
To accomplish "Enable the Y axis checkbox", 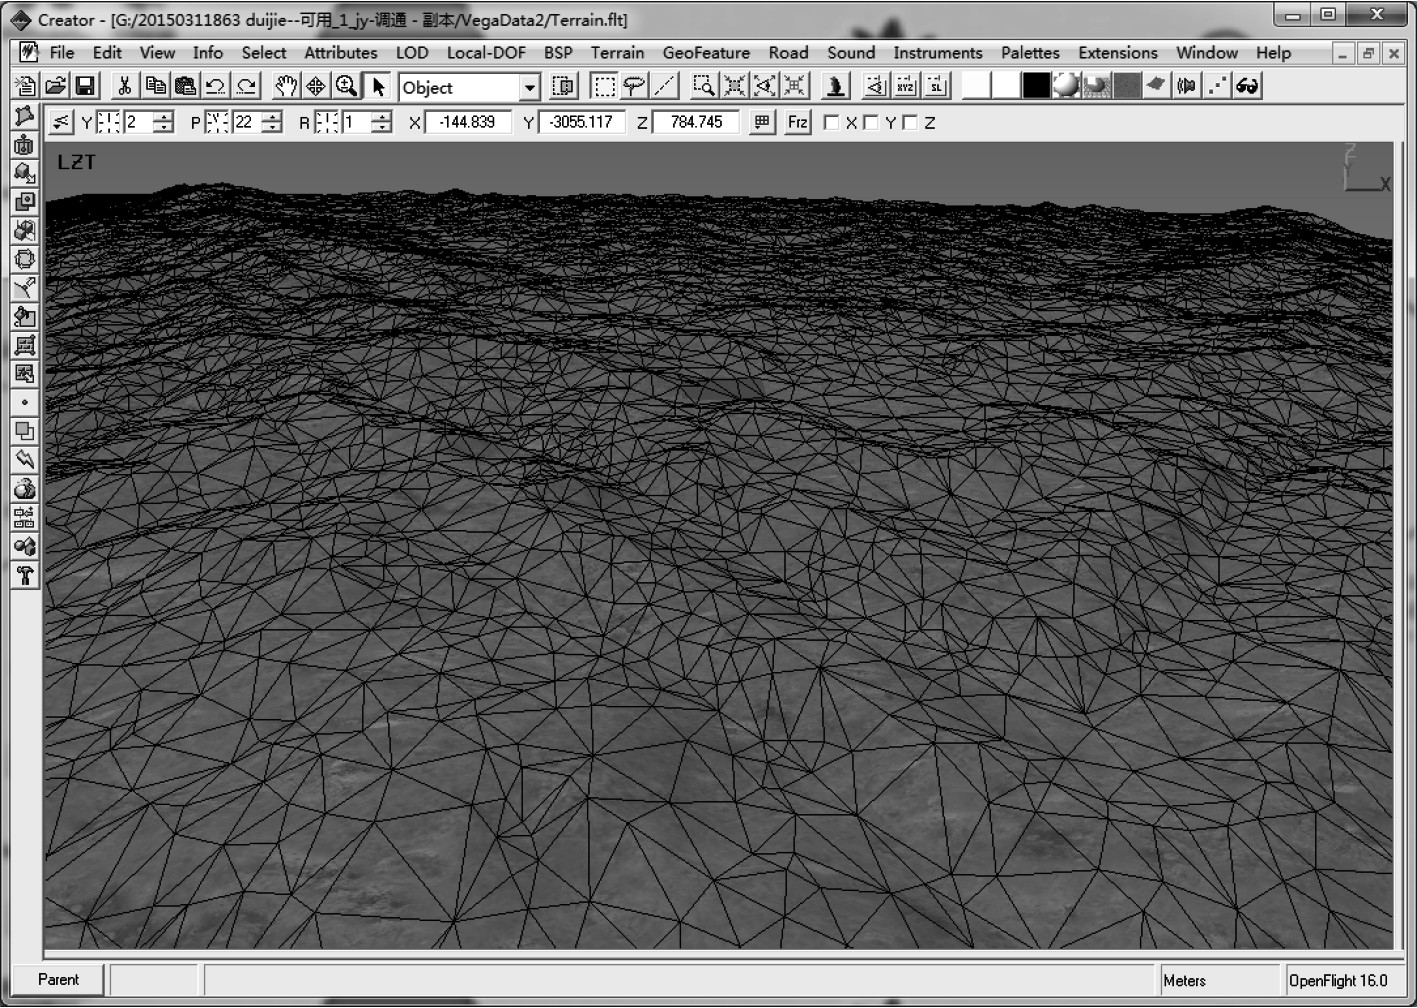I will 871,123.
